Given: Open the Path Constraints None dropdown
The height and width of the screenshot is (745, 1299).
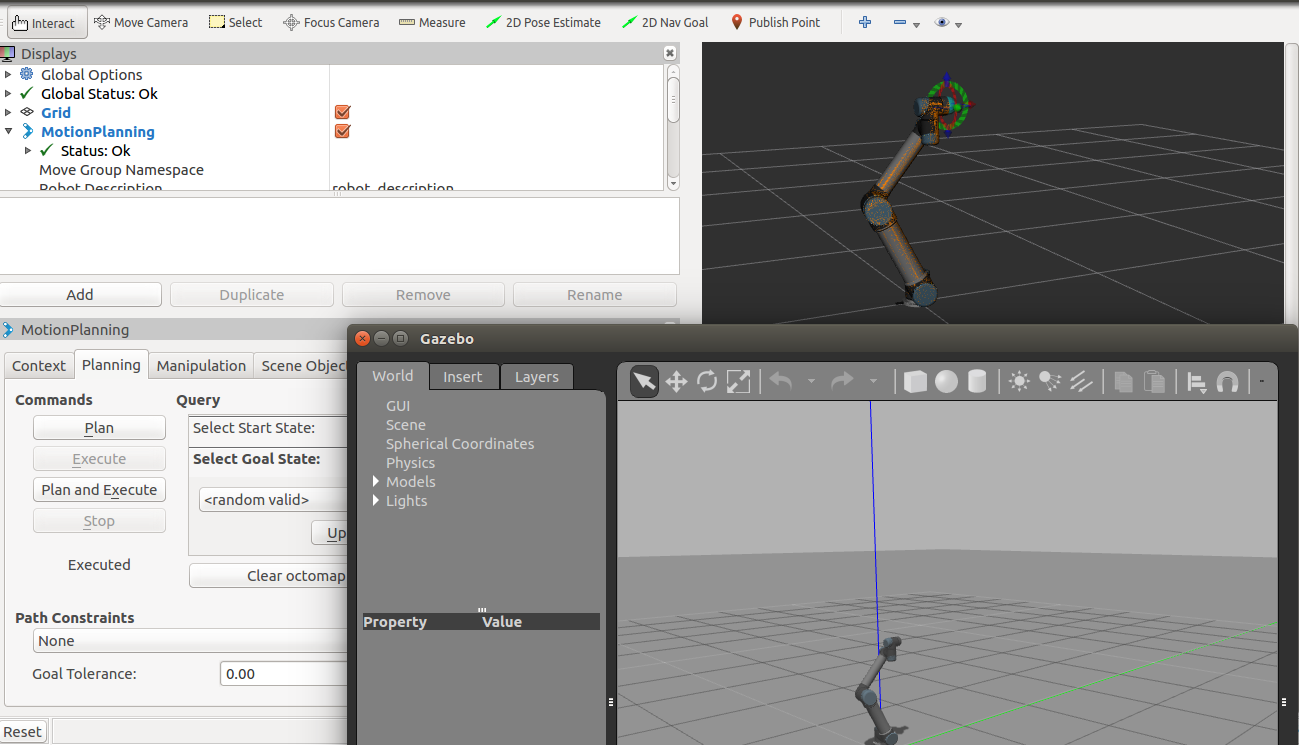Looking at the screenshot, I should click(x=190, y=641).
